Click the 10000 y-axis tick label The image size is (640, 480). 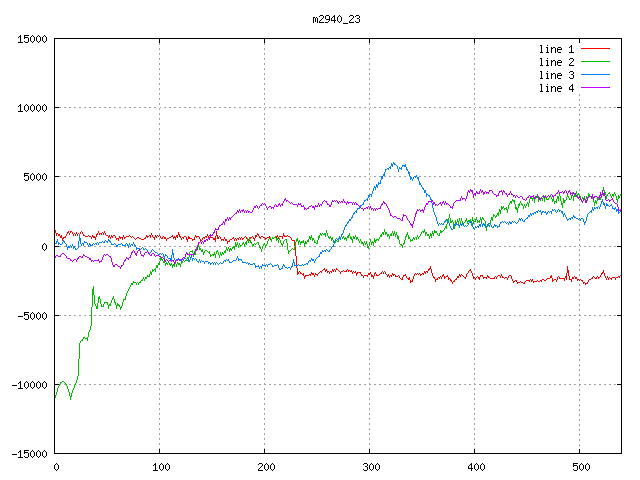(31, 108)
